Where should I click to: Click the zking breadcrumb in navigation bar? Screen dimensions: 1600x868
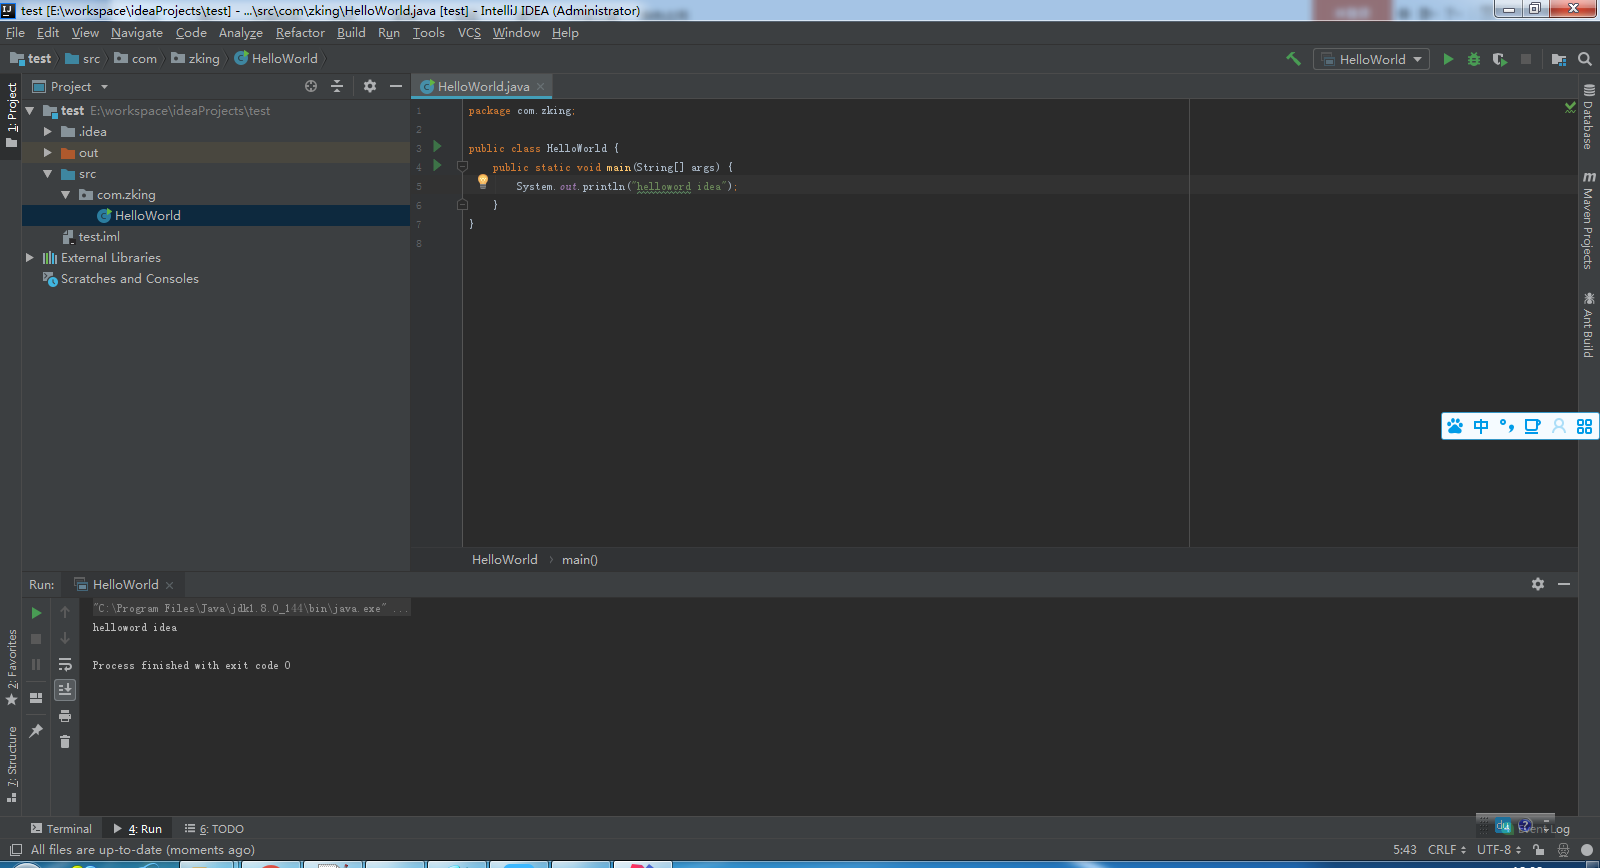click(196, 59)
